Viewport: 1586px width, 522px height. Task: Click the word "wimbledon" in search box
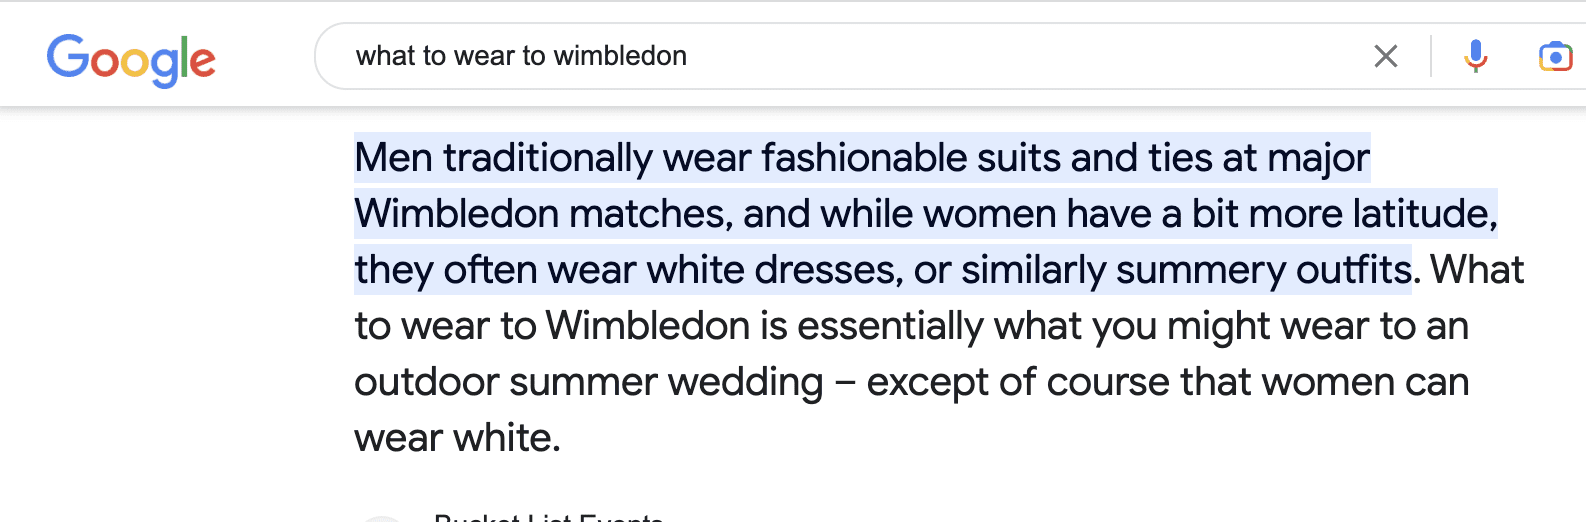pyautogui.click(x=620, y=56)
